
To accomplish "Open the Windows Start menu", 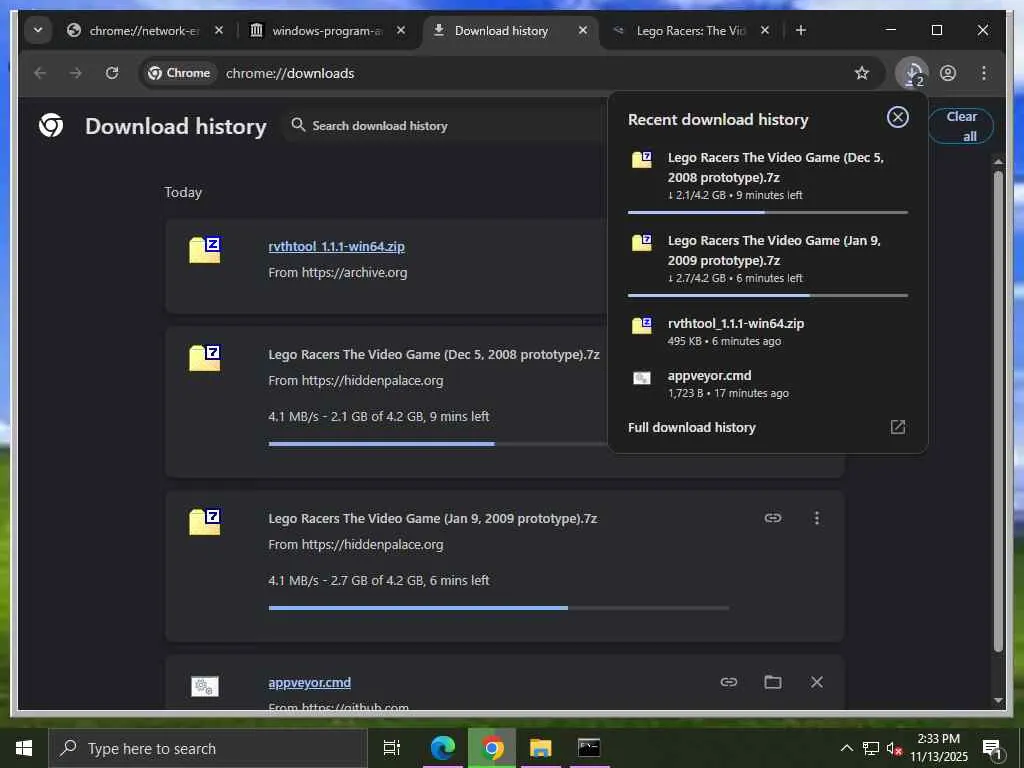I will [24, 748].
